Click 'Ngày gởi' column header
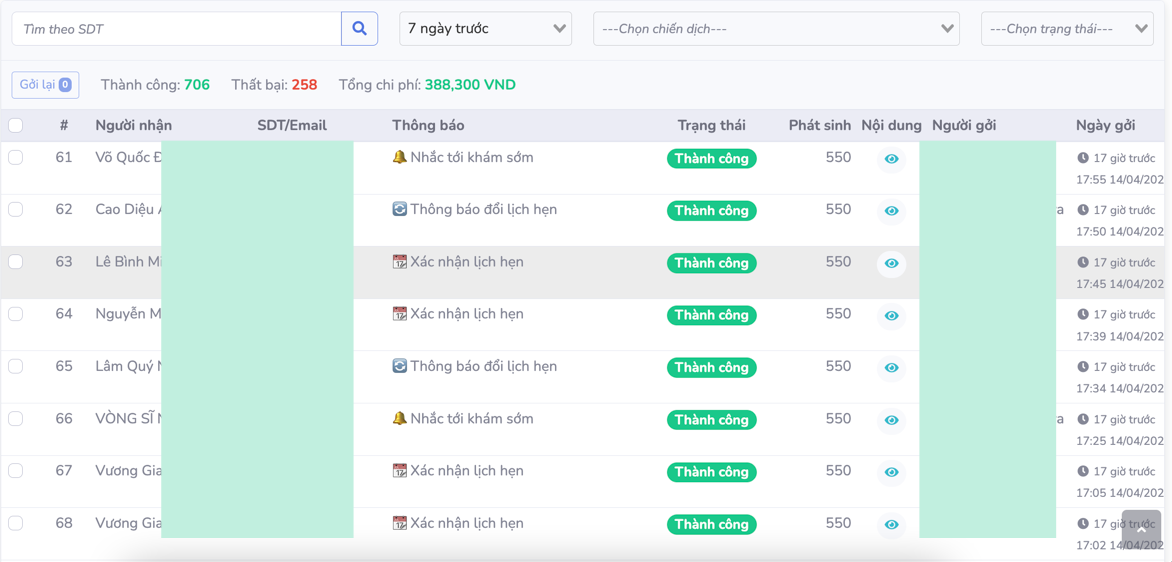 click(x=1105, y=126)
